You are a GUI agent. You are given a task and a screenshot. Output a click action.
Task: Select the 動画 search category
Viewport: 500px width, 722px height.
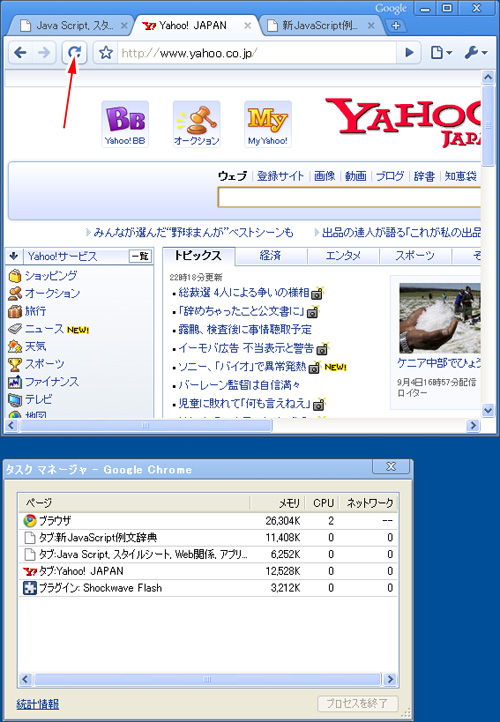click(356, 176)
